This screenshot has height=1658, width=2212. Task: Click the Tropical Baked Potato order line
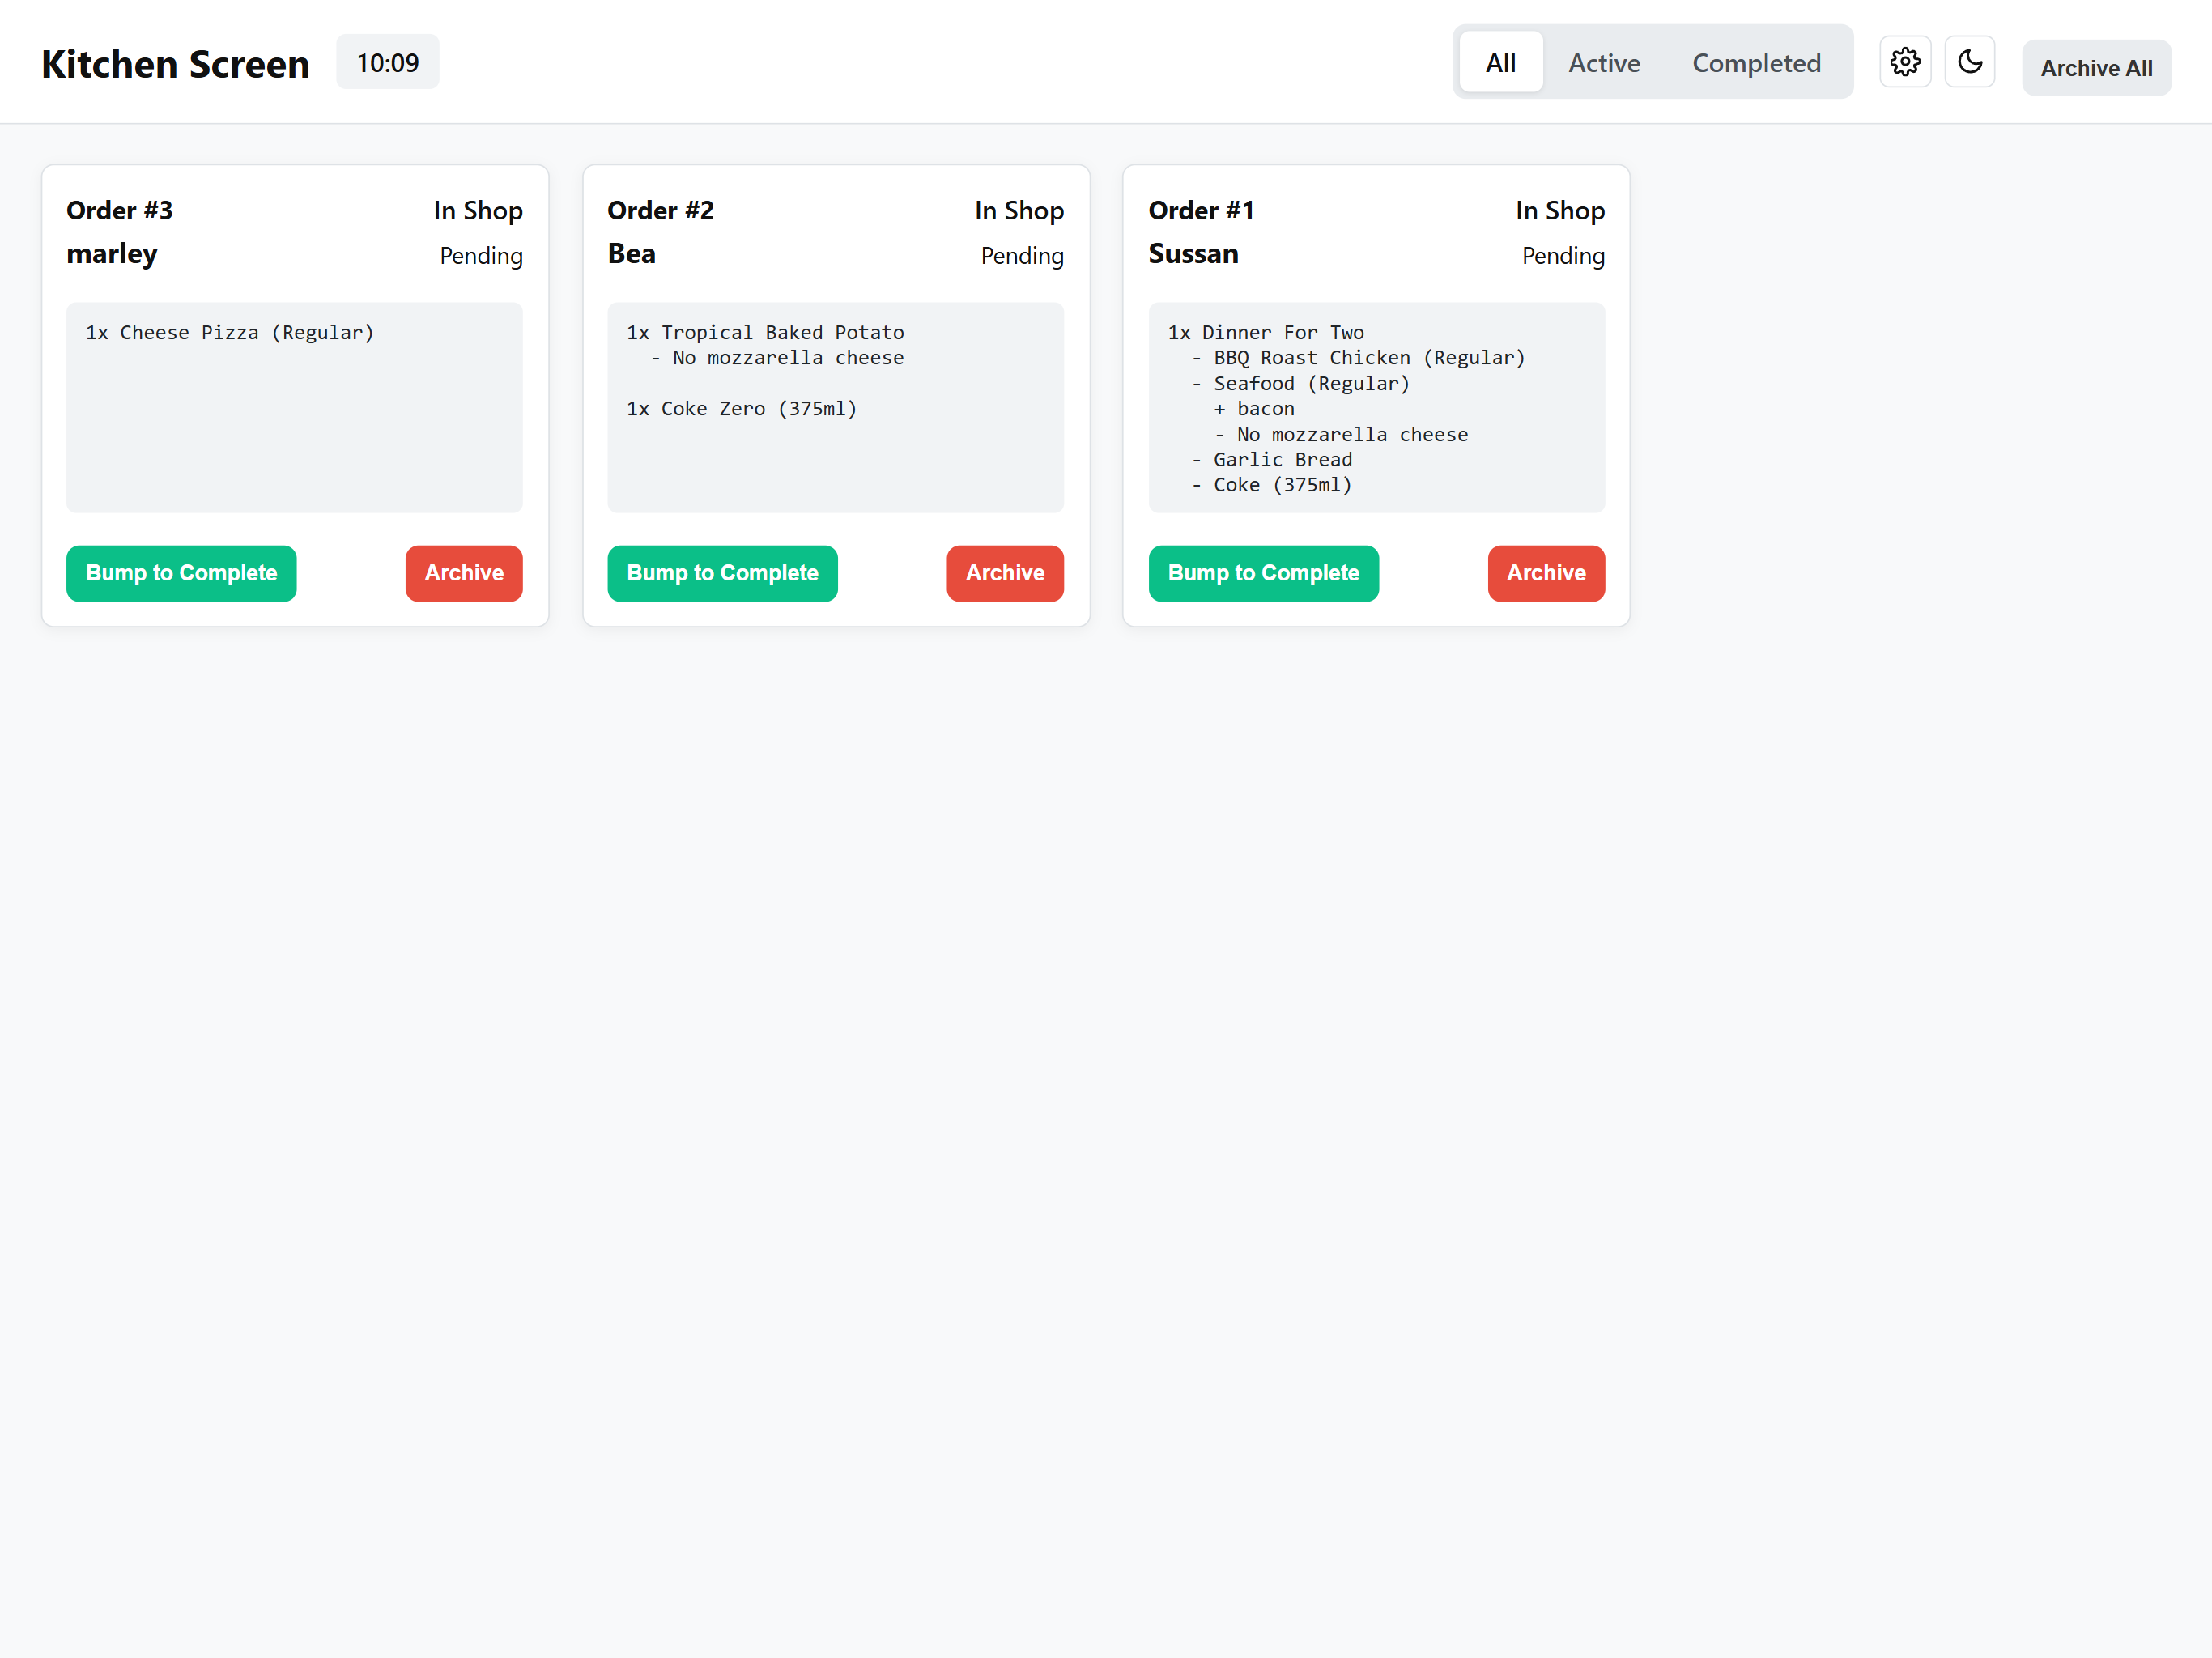coord(765,333)
